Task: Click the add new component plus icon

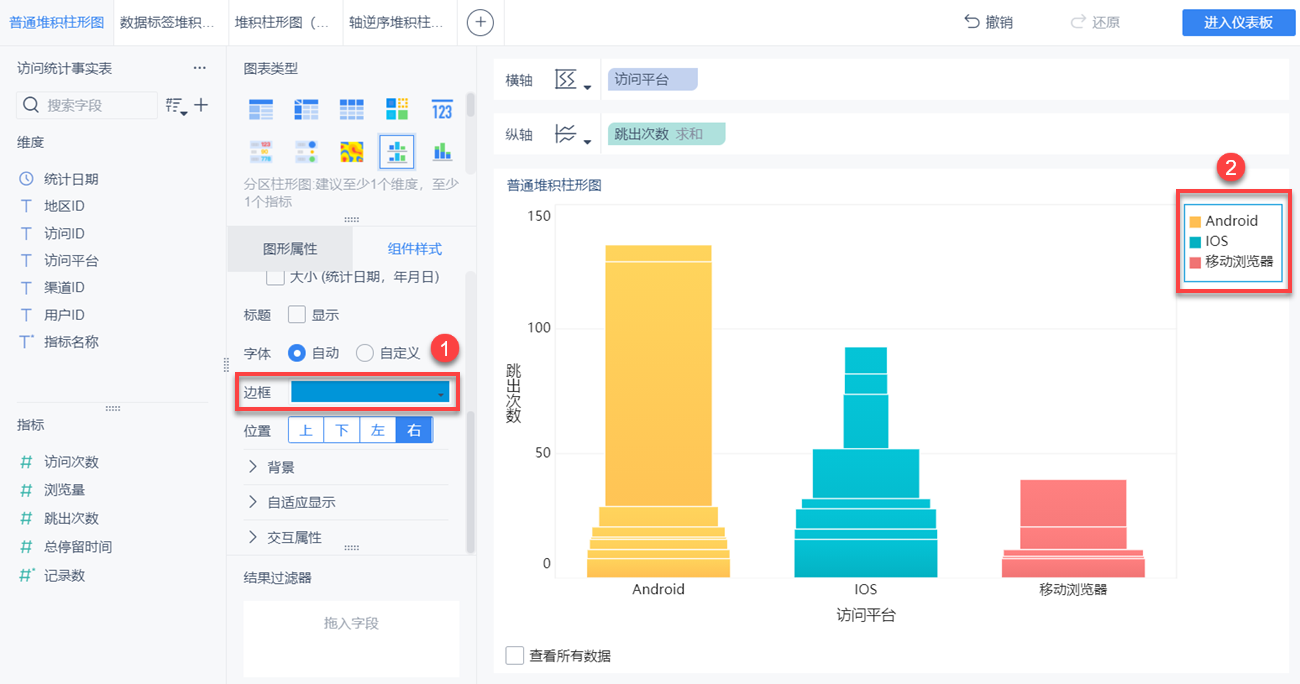Action: [480, 22]
